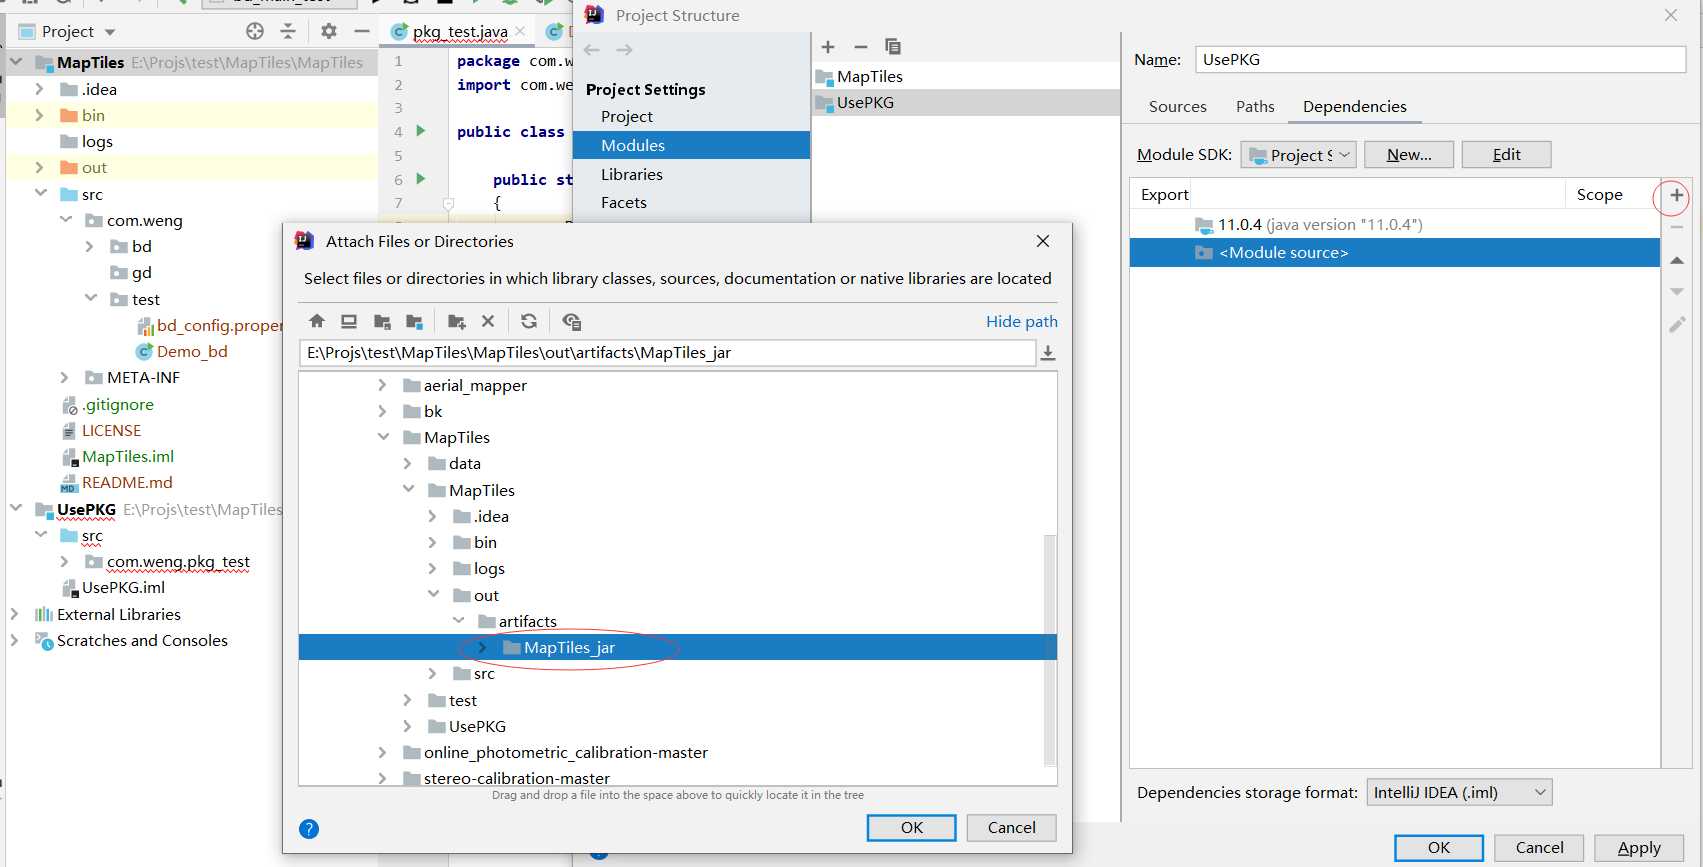The height and width of the screenshot is (867, 1703).
Task: Edit the selected dependency with the pencil icon
Action: pyautogui.click(x=1677, y=325)
